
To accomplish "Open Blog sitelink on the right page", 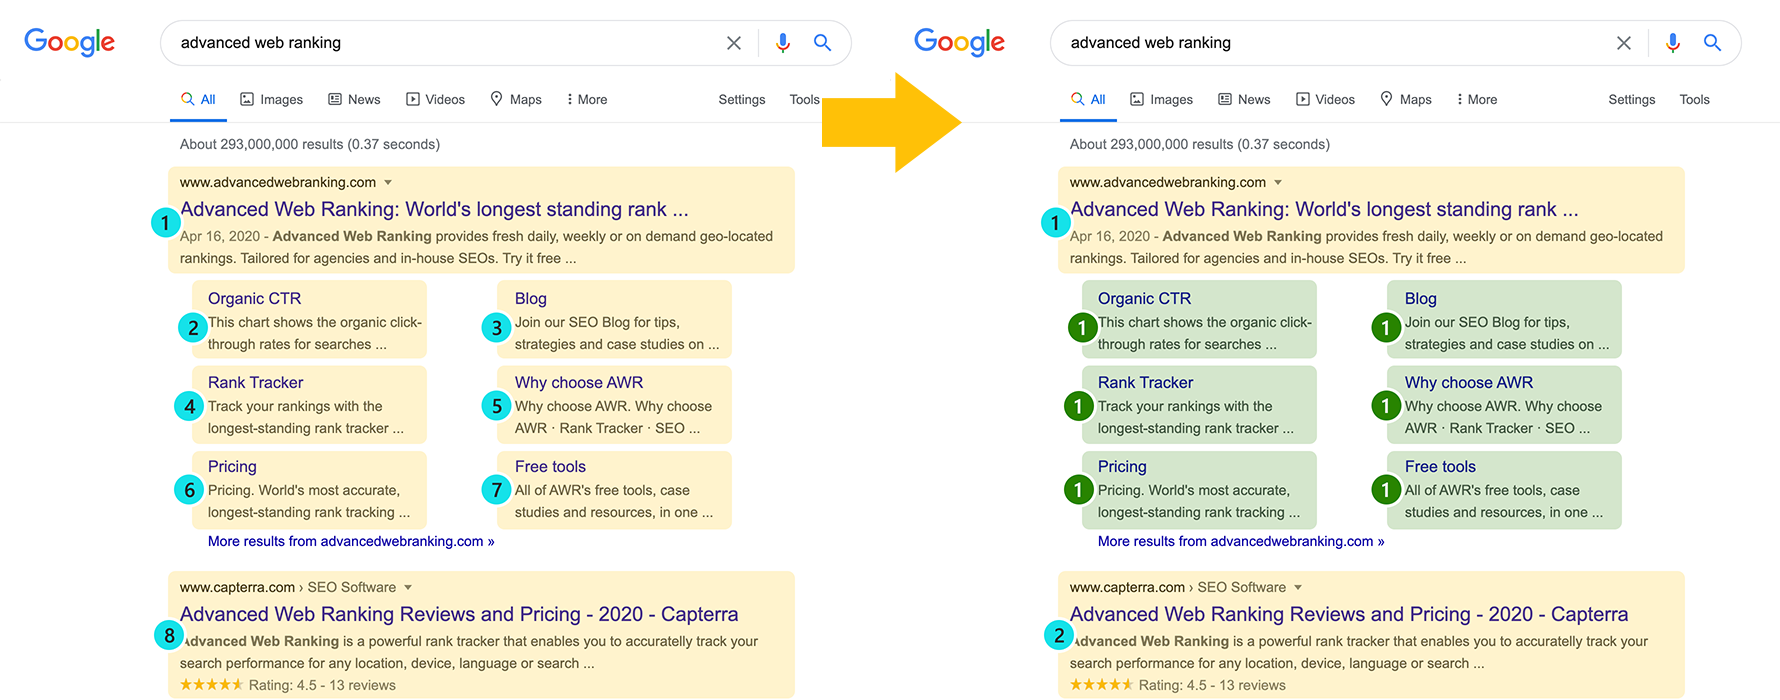I will pyautogui.click(x=1421, y=298).
